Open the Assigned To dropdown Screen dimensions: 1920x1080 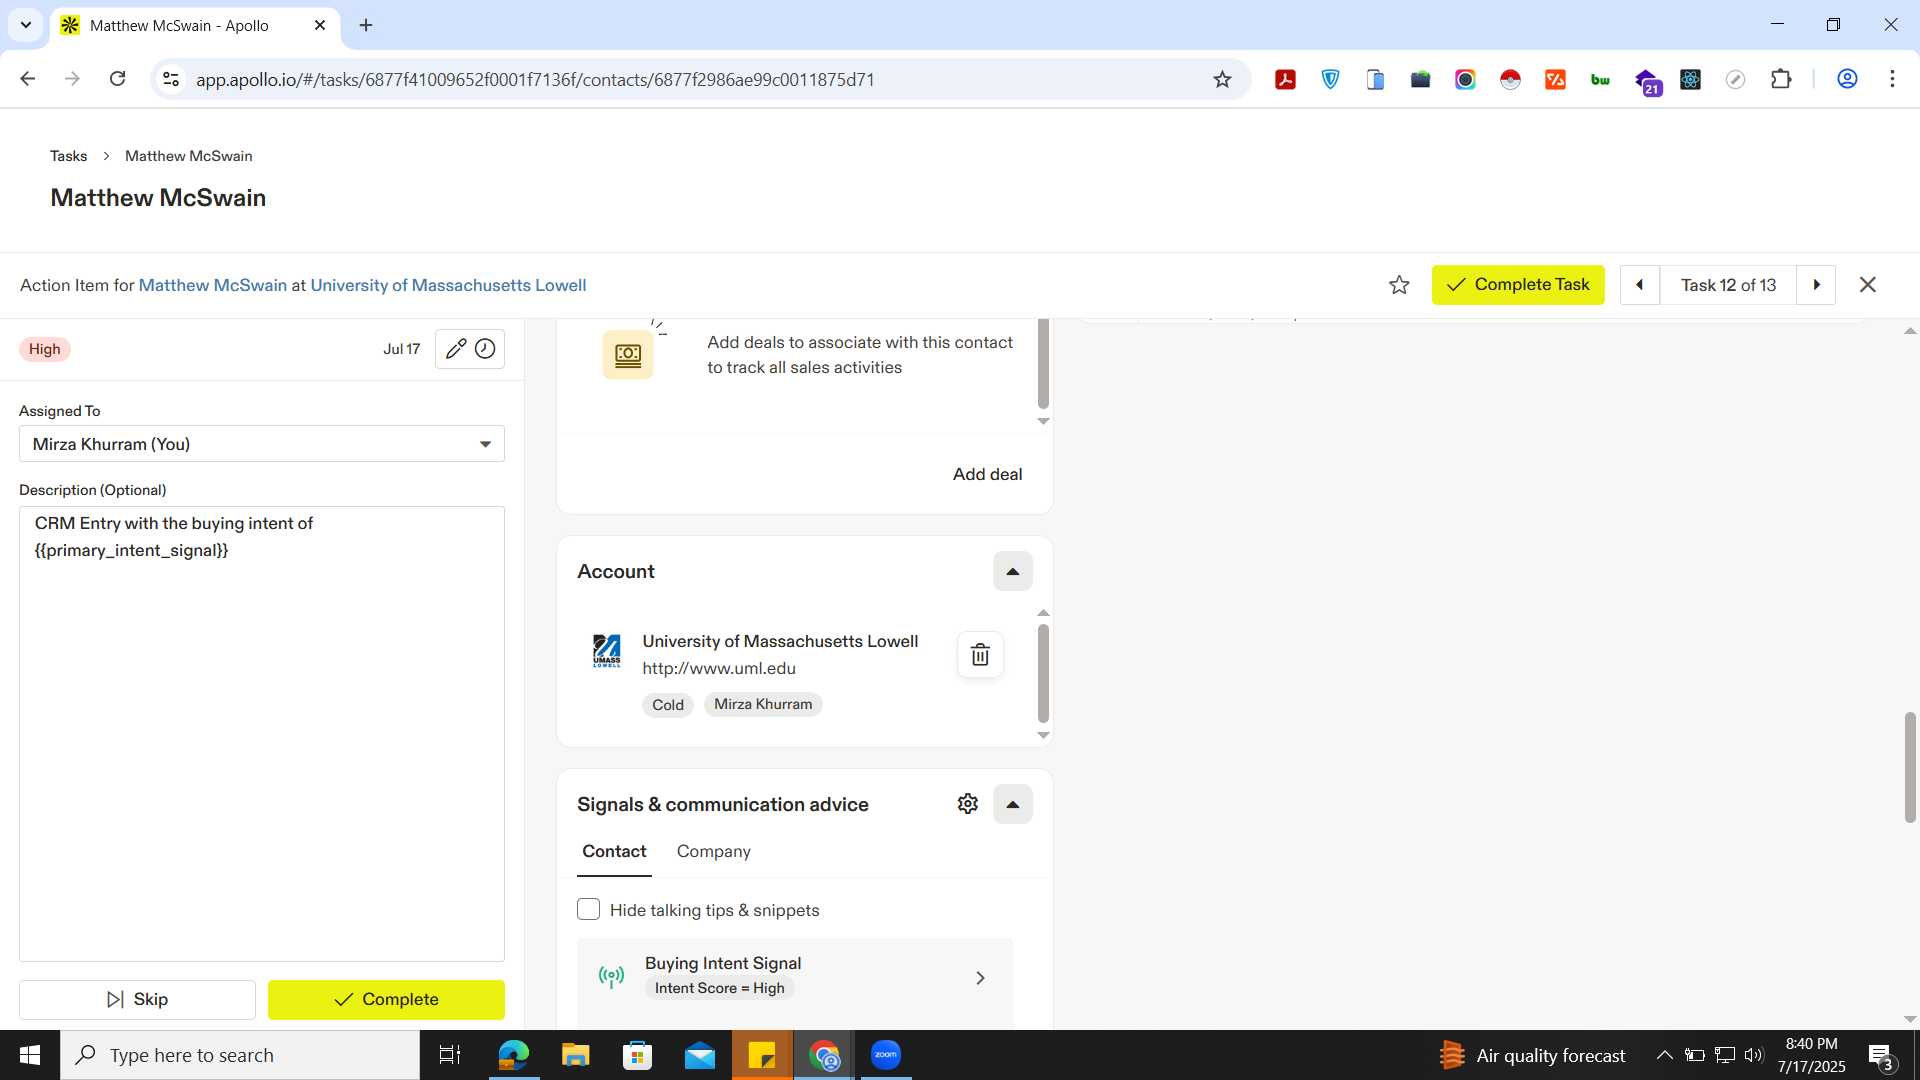point(262,444)
